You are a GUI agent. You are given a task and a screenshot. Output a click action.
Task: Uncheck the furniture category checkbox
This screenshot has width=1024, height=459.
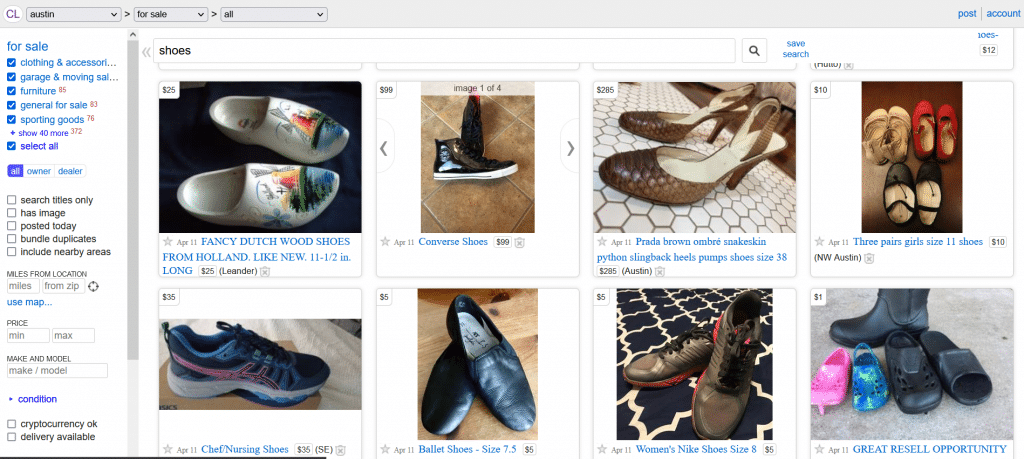pos(12,91)
